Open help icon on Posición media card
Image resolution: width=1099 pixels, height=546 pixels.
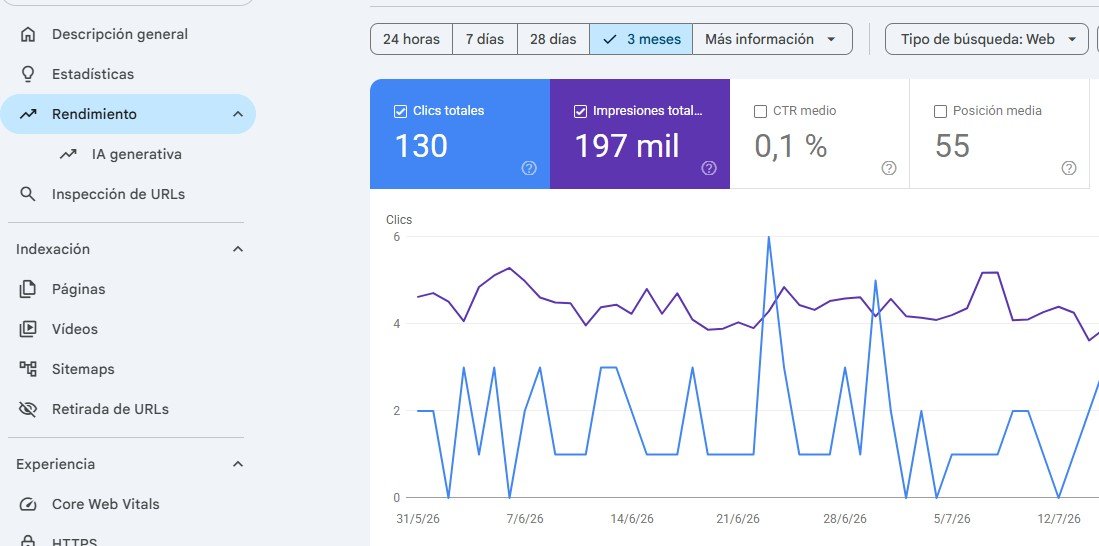point(1069,168)
